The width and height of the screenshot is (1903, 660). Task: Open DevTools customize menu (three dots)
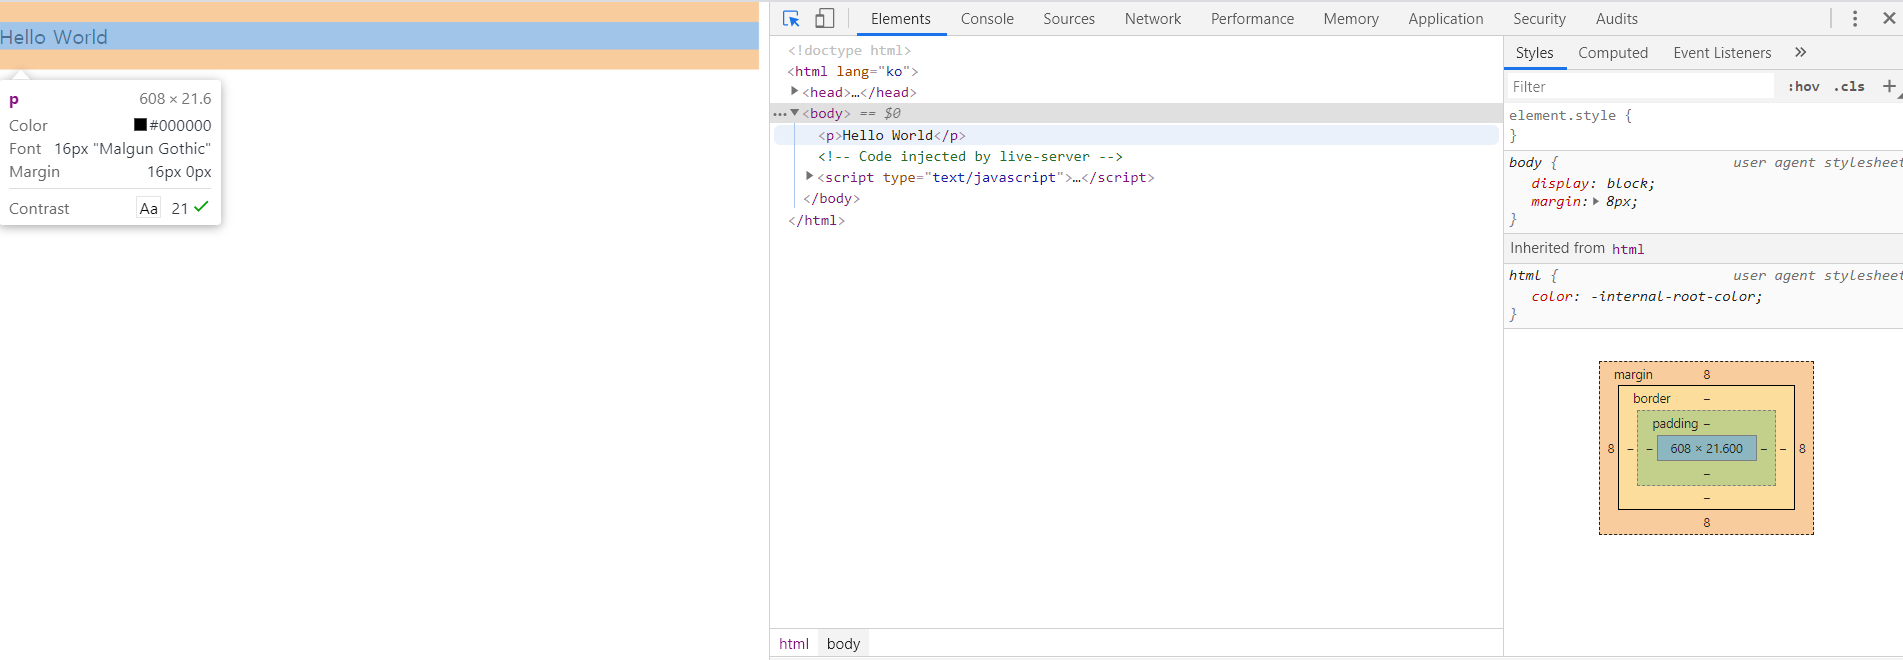coord(1855,18)
